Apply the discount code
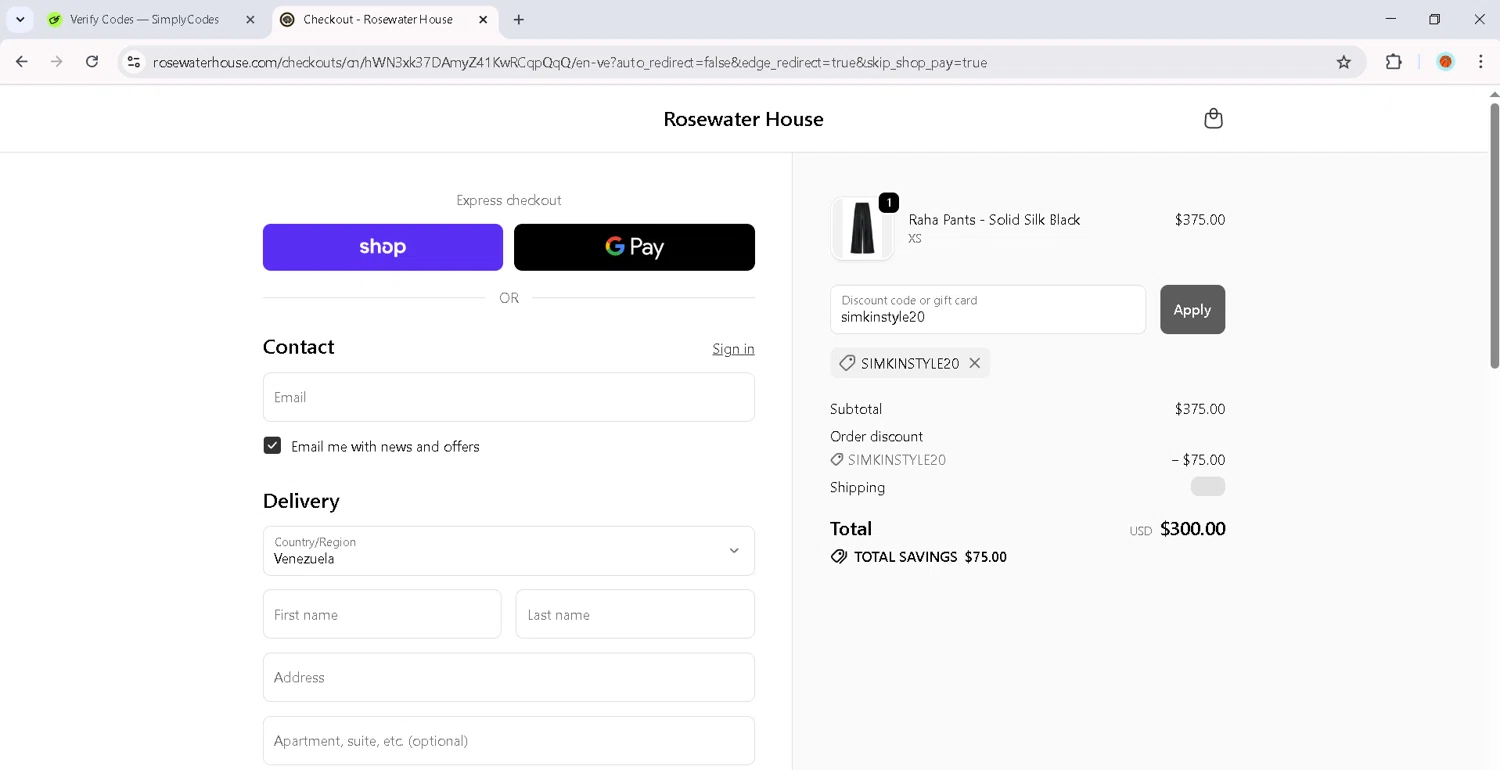Viewport: 1500px width, 770px height. pos(1192,310)
